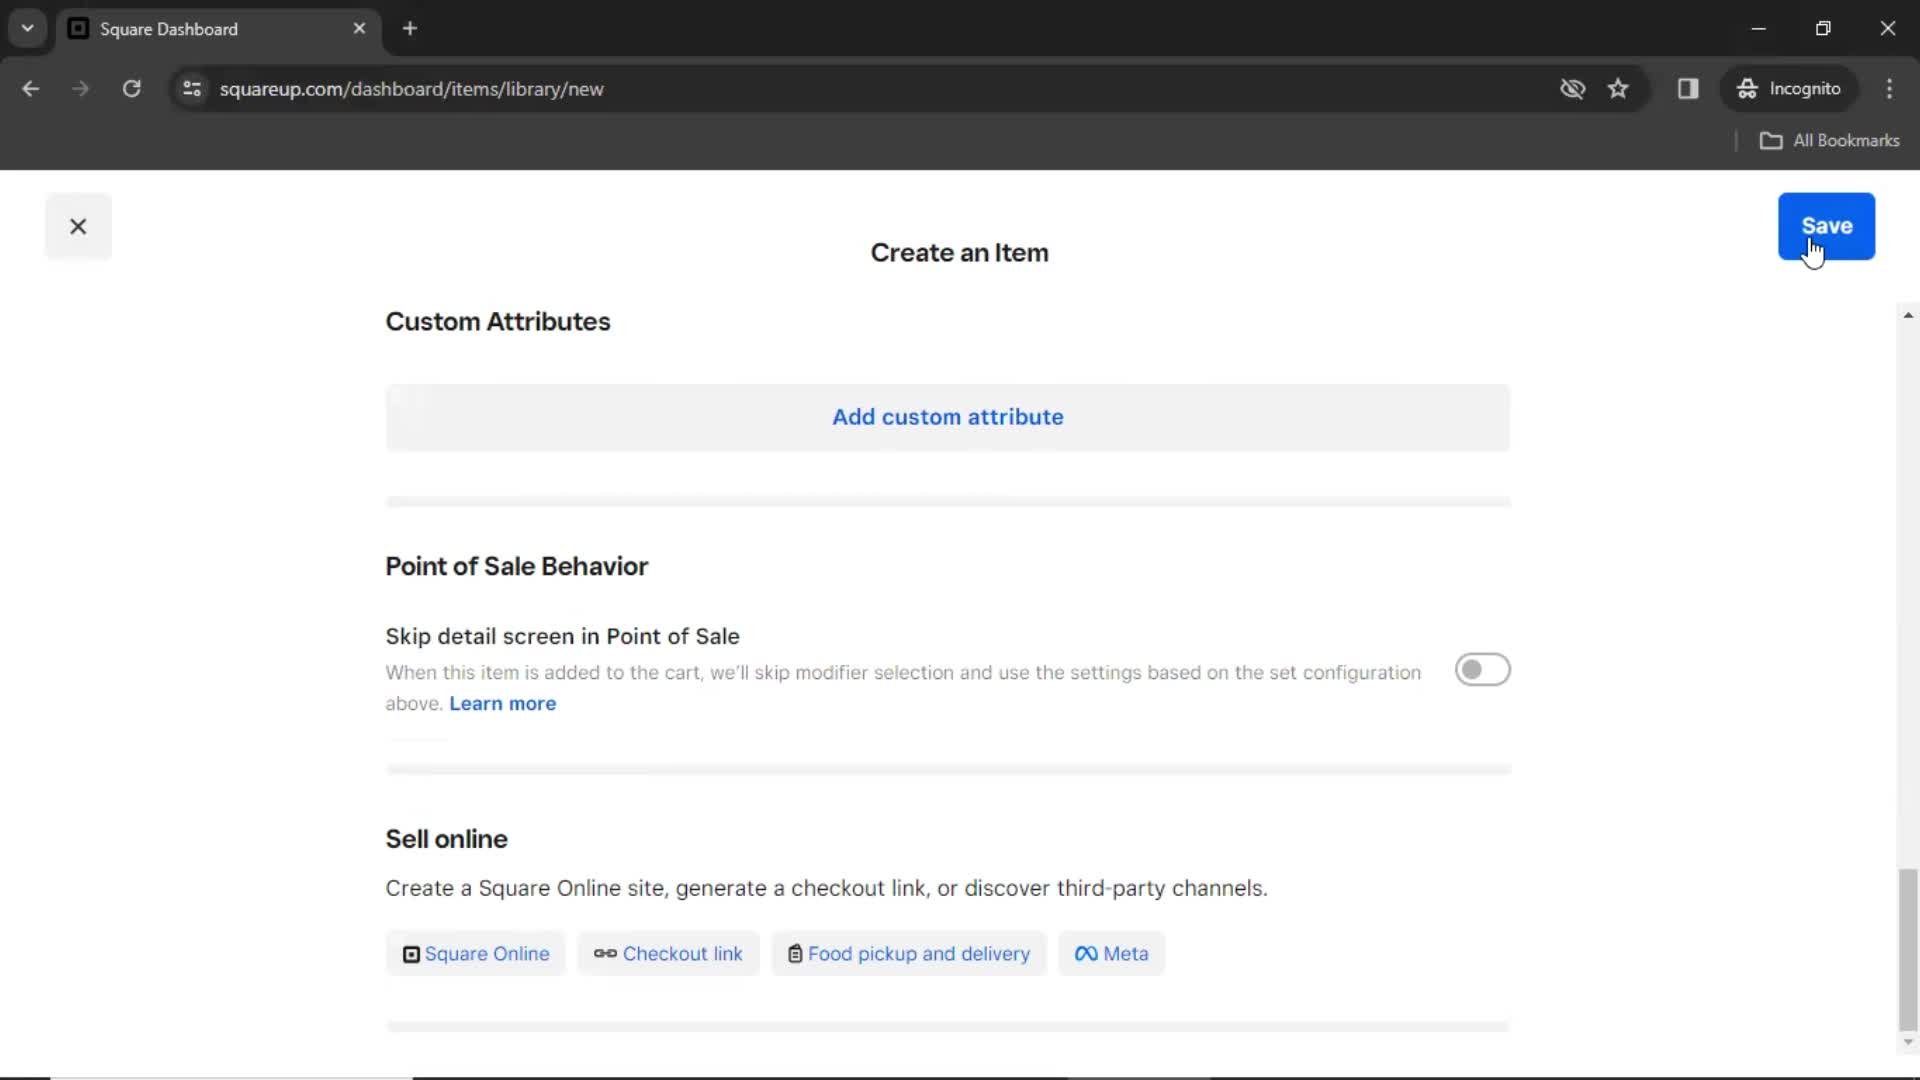Image resolution: width=1920 pixels, height=1080 pixels.
Task: Click the back navigation arrow icon
Action: coord(32,88)
